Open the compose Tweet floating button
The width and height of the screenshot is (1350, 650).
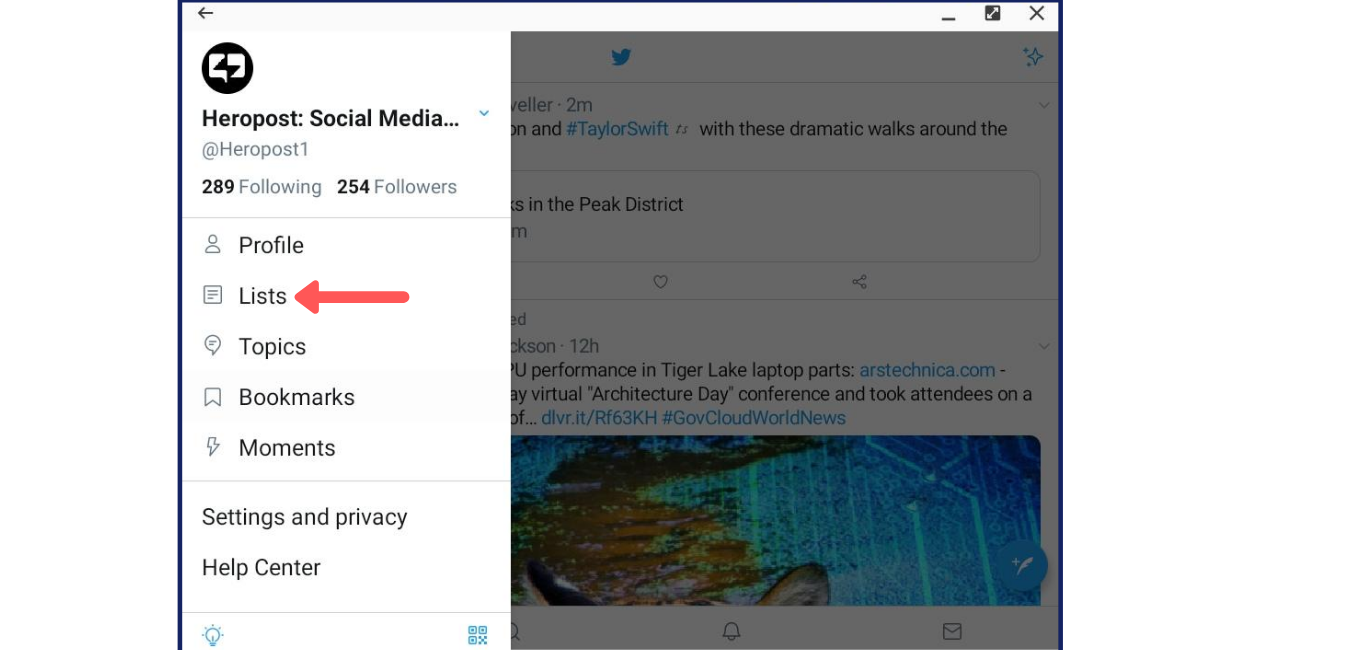click(x=1021, y=565)
